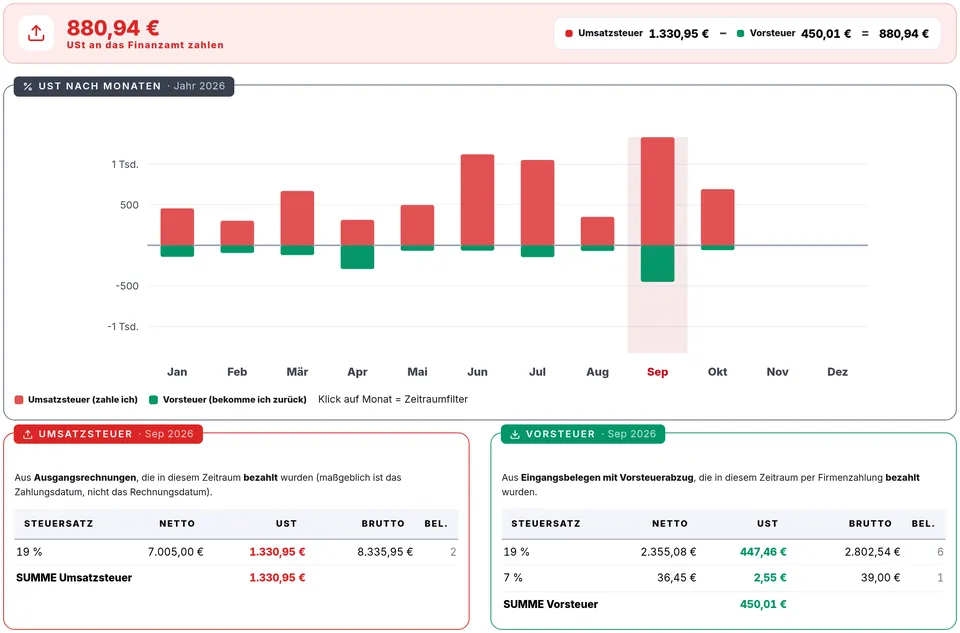Image resolution: width=960 pixels, height=633 pixels.
Task: Filter by month Okt
Action: point(717,372)
